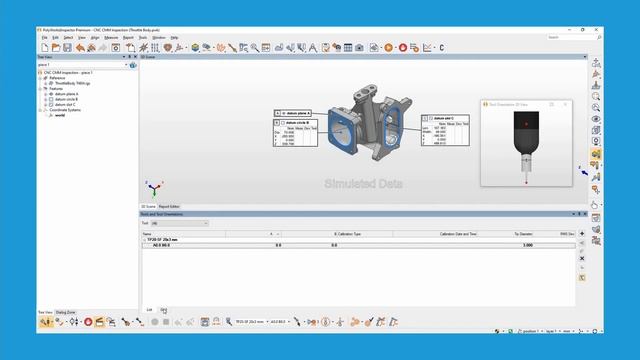Switch to the Report Editor tab

pos(169,207)
